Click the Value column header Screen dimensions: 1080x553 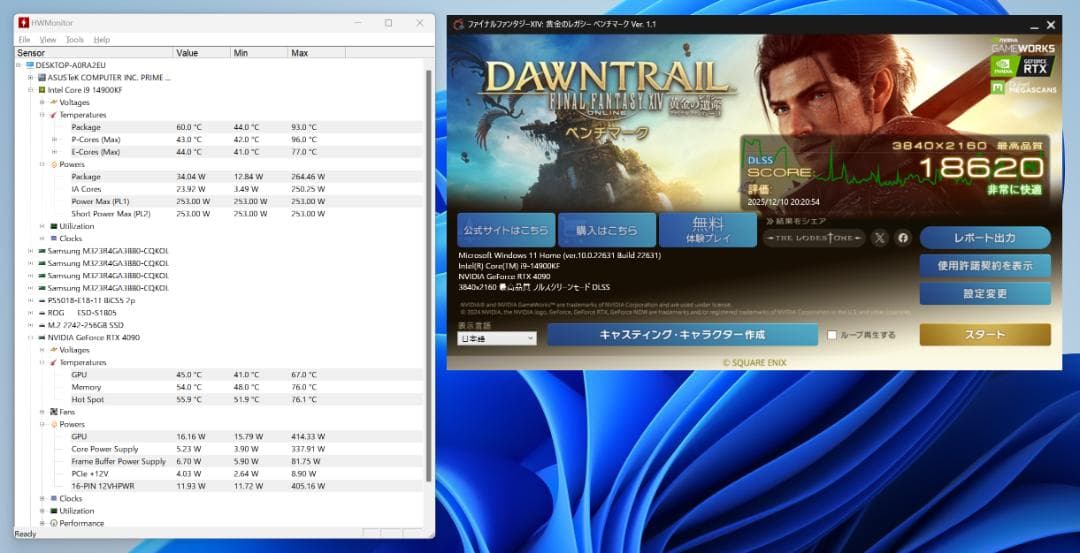pos(202,53)
